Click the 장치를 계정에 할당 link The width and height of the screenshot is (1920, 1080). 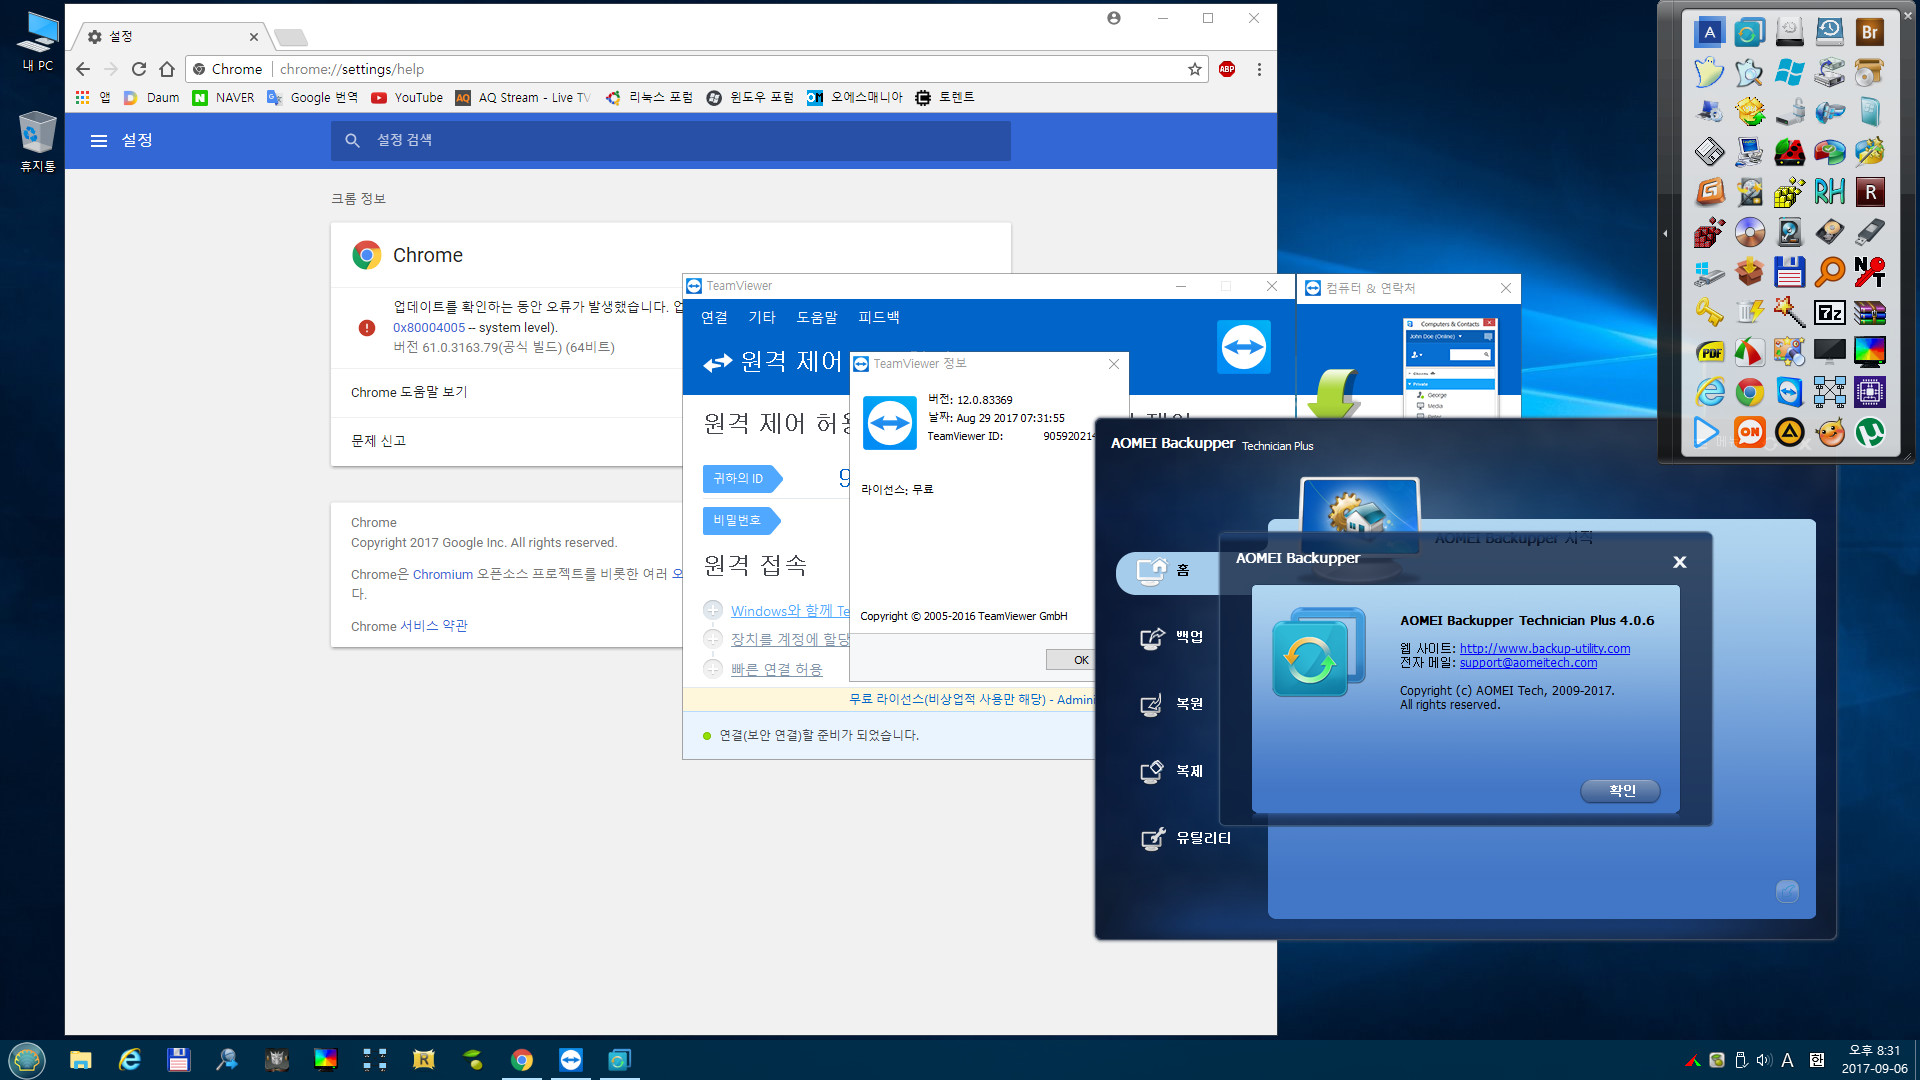point(790,640)
